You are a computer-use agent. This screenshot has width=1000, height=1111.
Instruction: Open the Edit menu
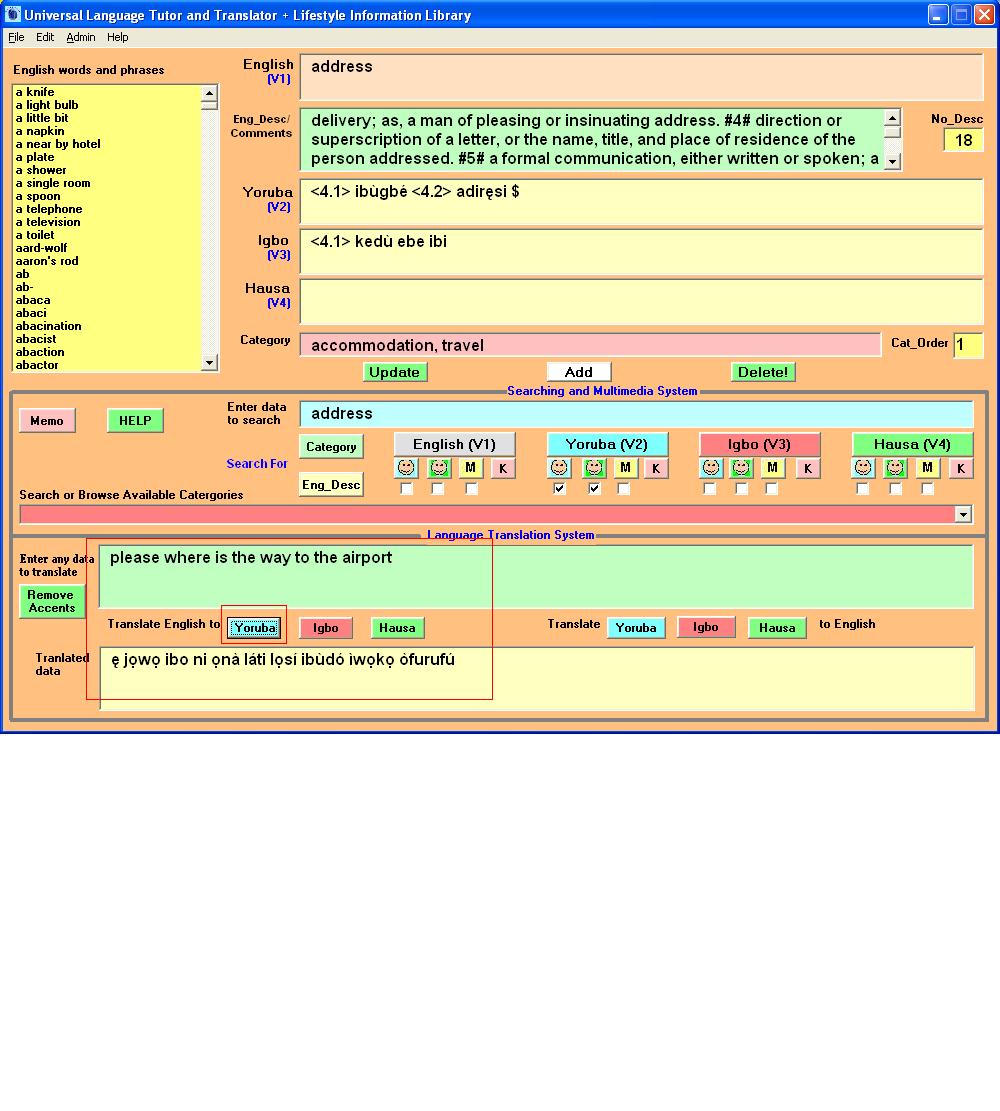click(x=45, y=37)
